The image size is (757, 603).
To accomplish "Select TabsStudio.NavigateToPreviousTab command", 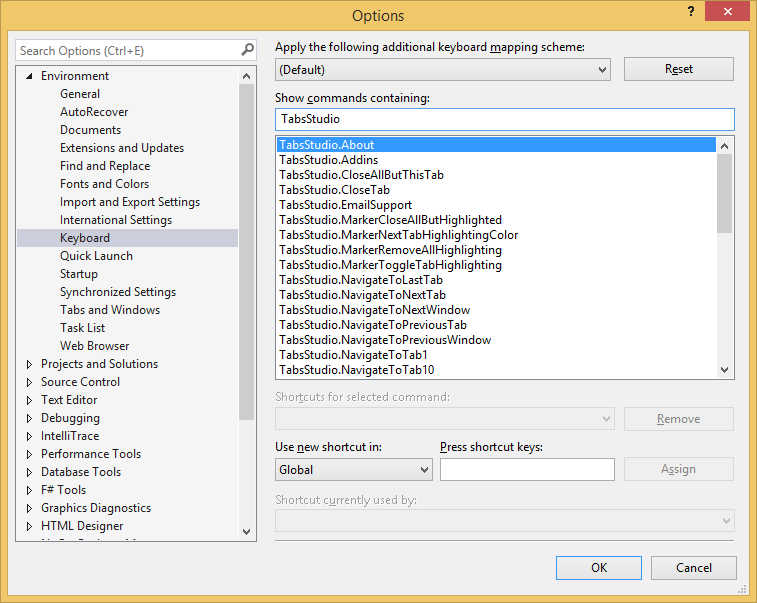I will point(496,324).
